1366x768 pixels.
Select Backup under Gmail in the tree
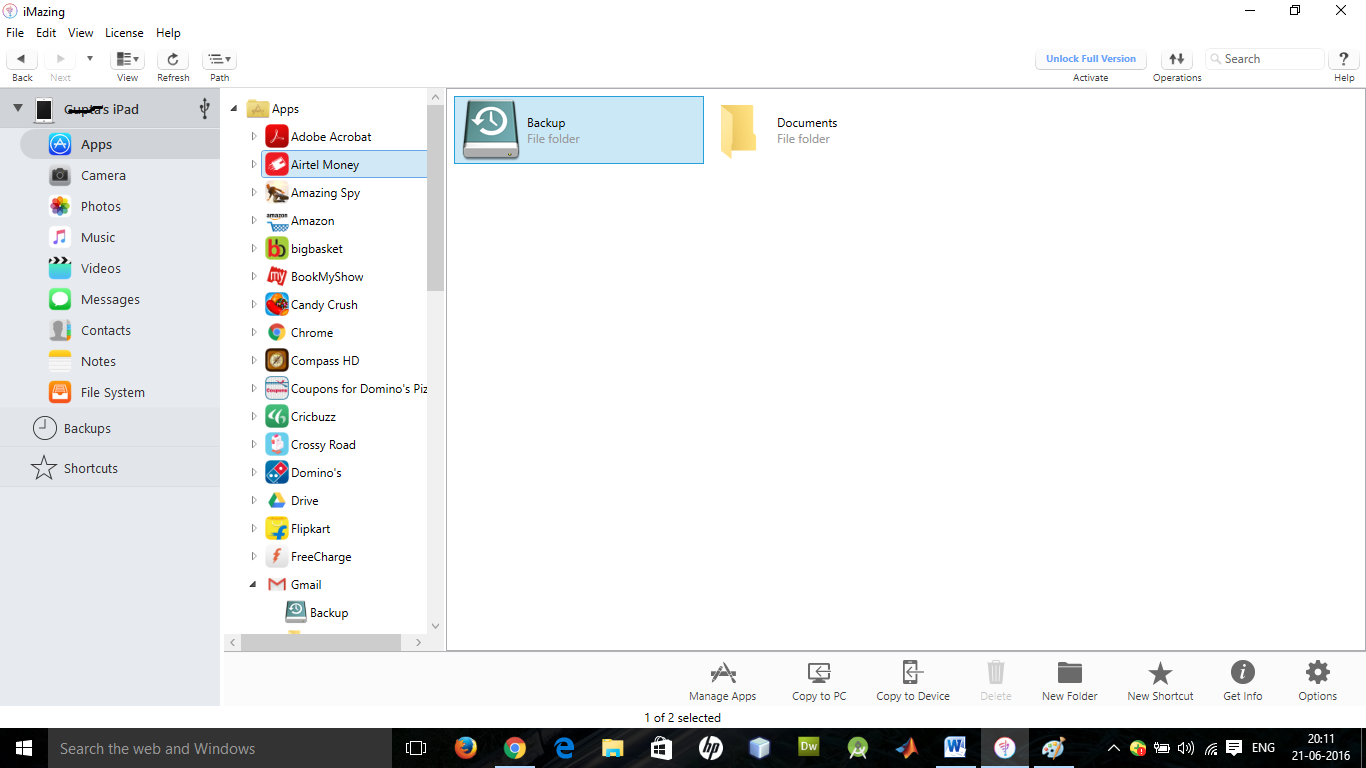[x=328, y=613]
